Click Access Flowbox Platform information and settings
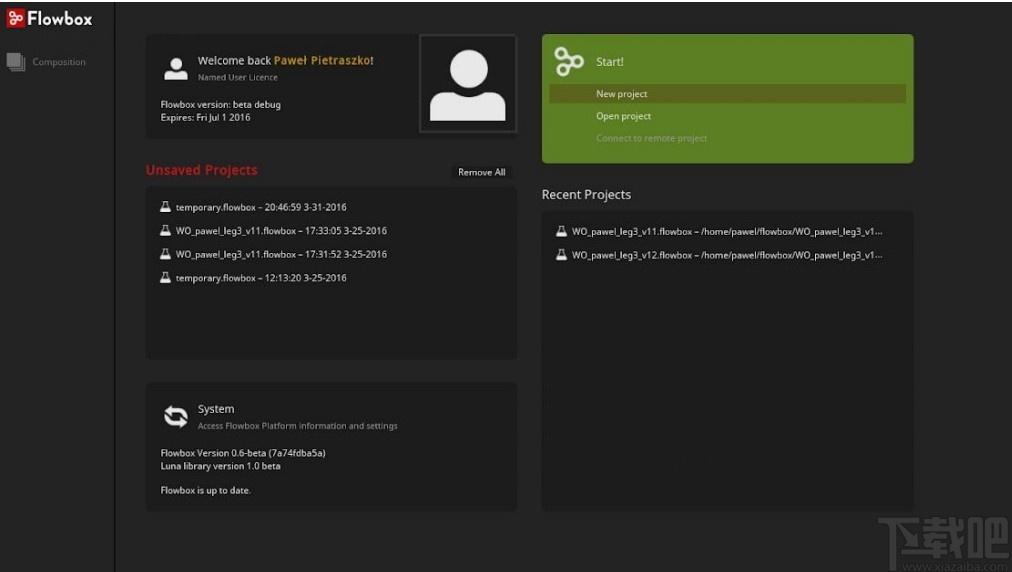 click(298, 426)
